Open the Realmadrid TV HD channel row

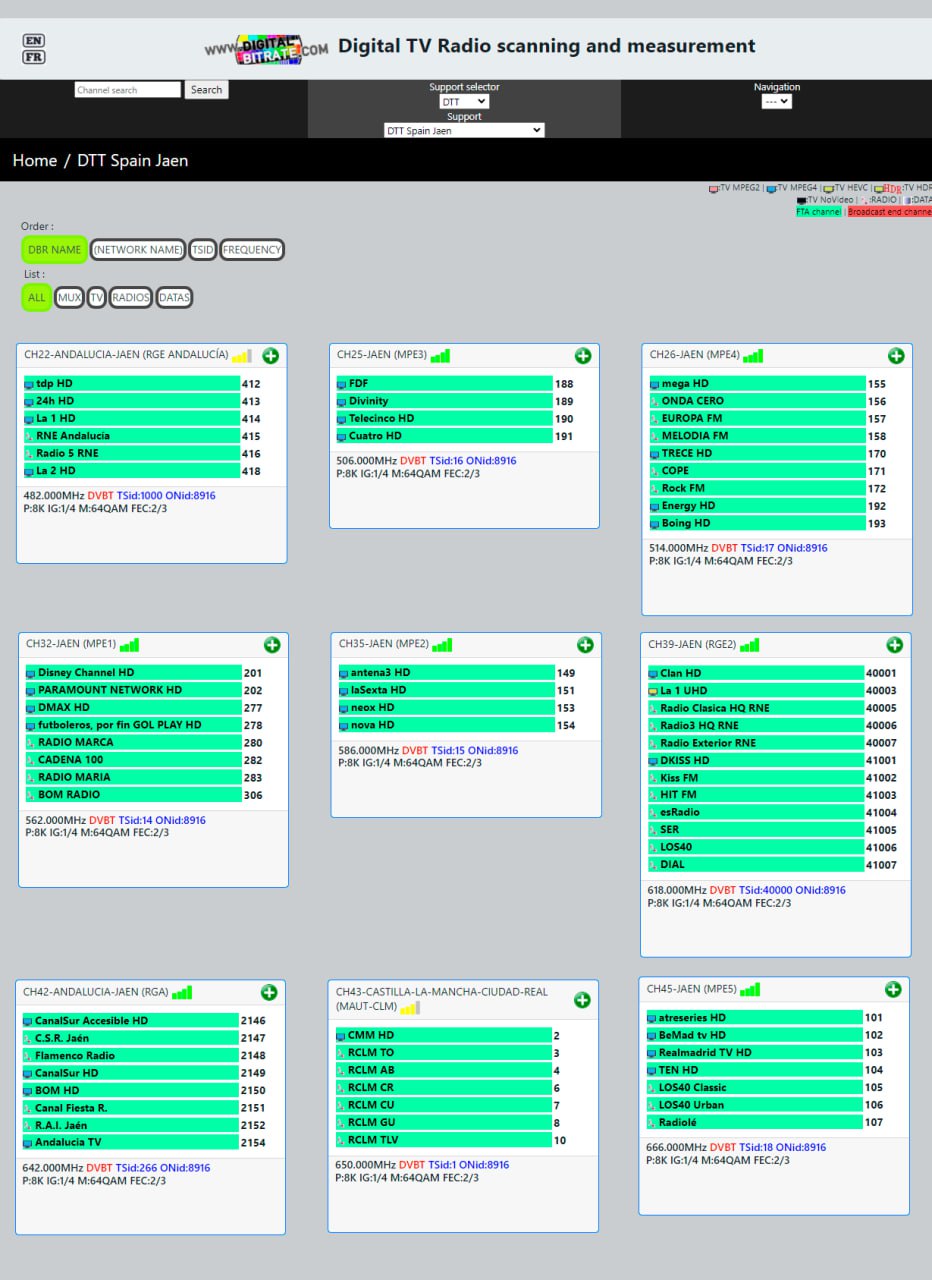[754, 1053]
